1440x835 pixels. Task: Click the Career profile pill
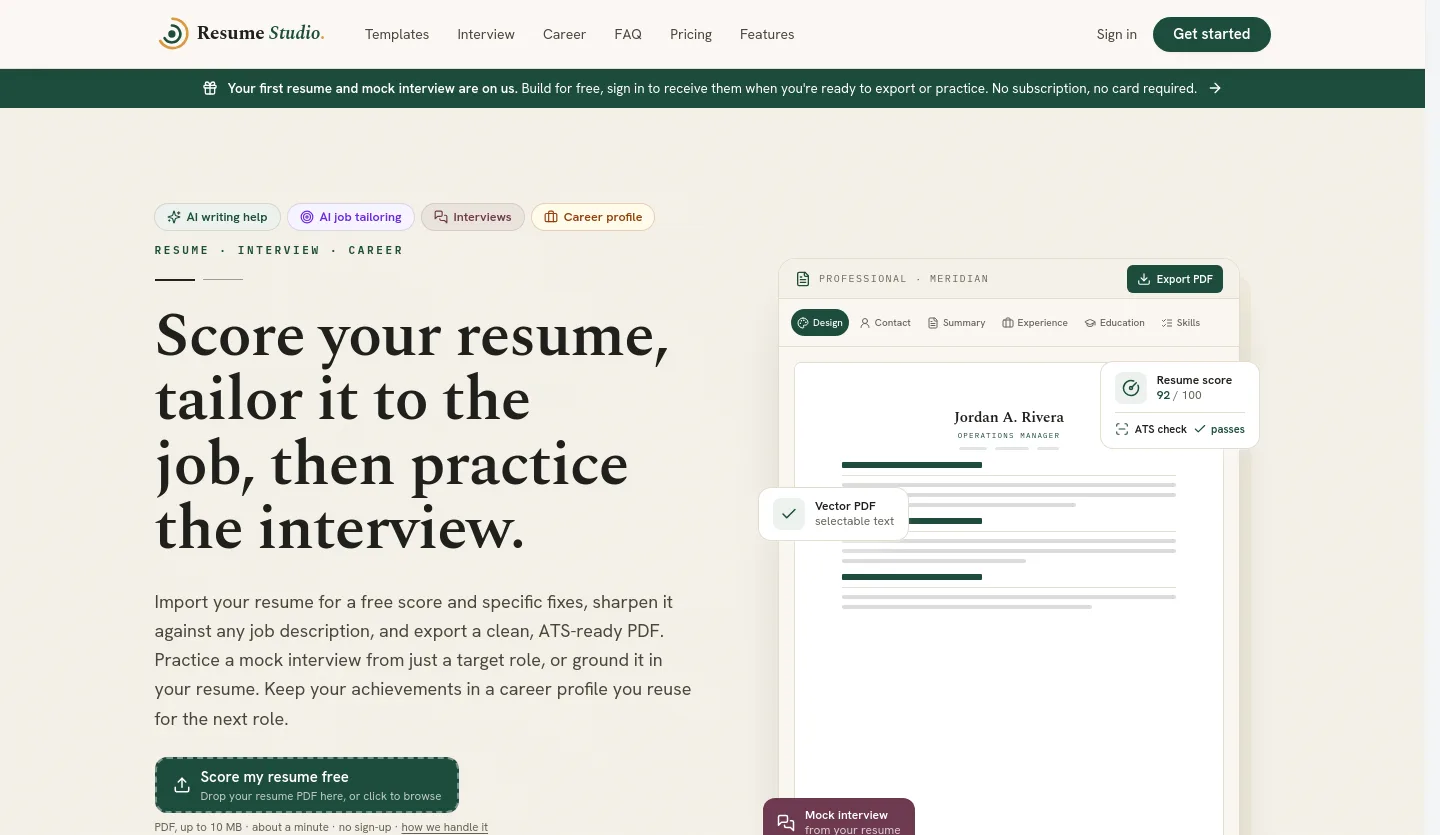pyautogui.click(x=593, y=217)
